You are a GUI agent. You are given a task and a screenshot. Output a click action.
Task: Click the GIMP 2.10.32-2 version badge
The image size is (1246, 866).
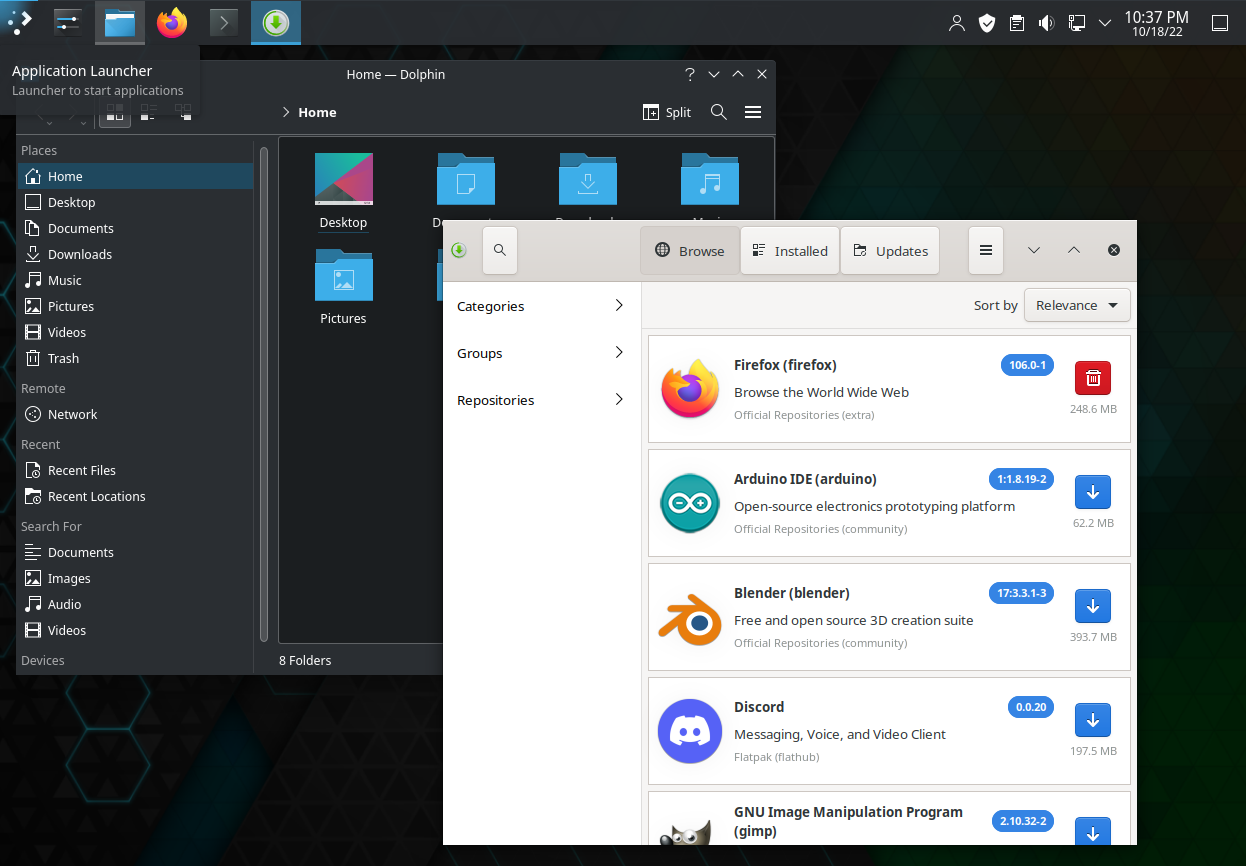[1023, 821]
